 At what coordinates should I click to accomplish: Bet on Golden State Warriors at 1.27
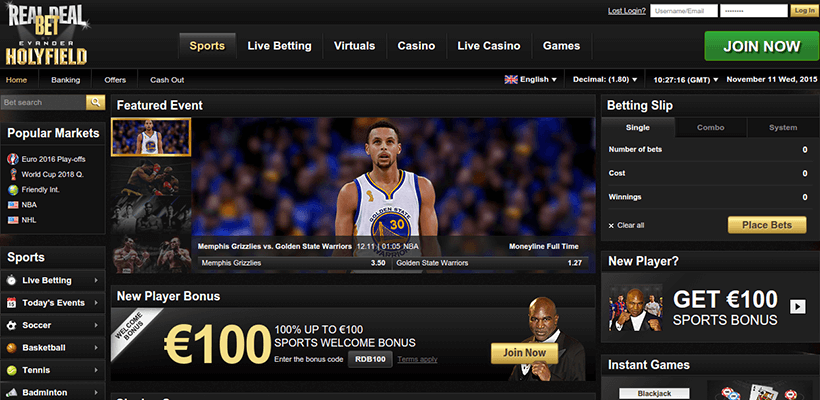[490, 263]
